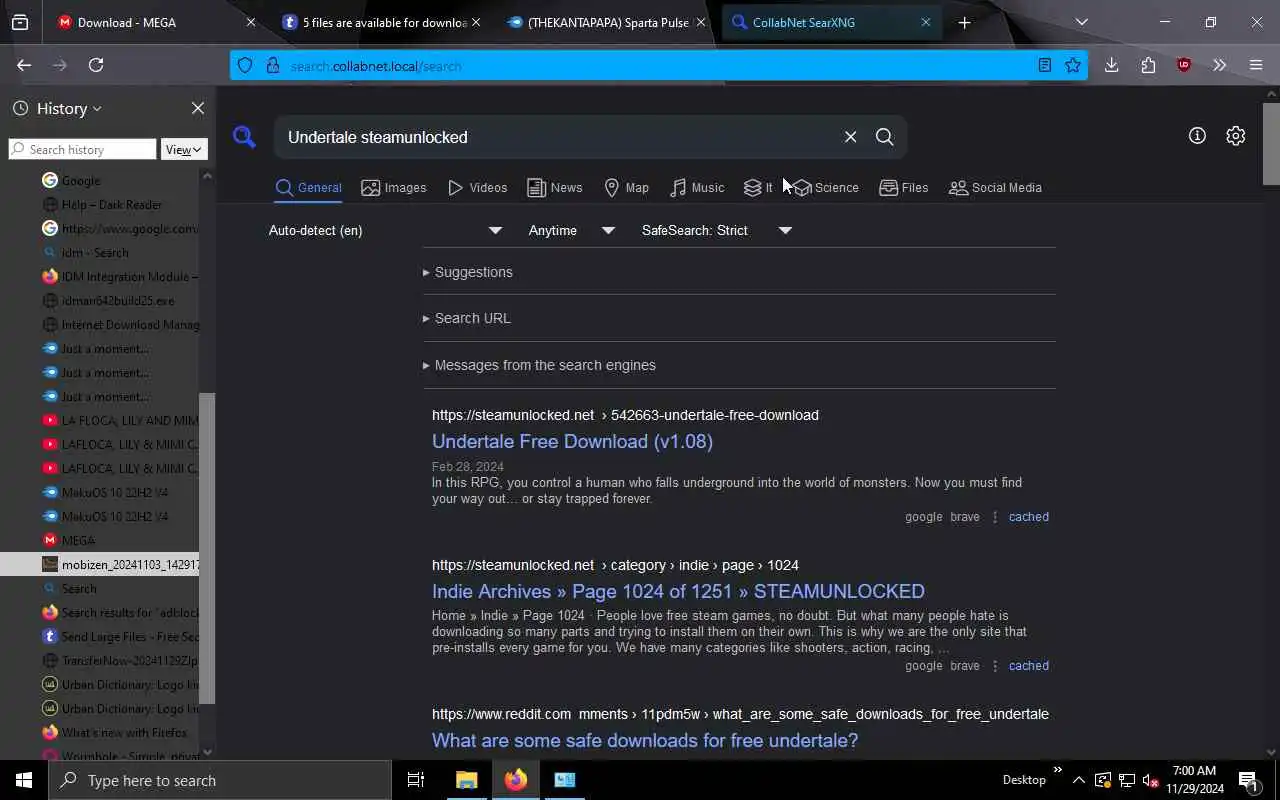Switch to Videos search category
The height and width of the screenshot is (800, 1280).
[478, 187]
